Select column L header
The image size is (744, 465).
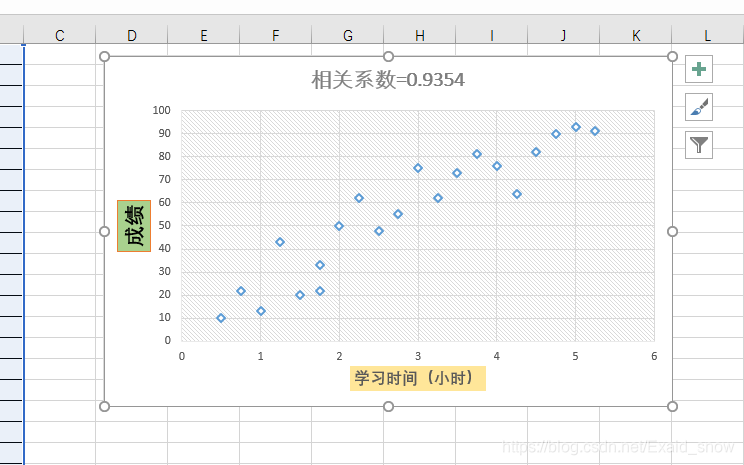click(708, 35)
